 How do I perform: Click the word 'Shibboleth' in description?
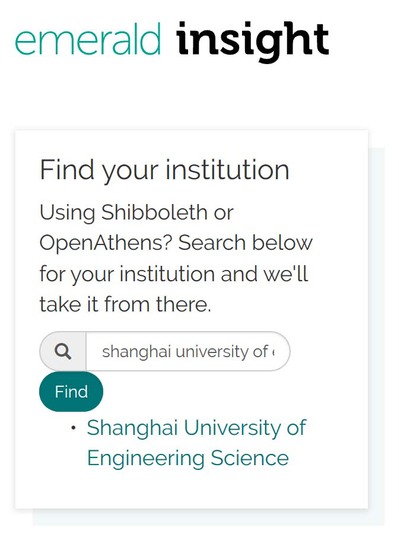coord(154,213)
